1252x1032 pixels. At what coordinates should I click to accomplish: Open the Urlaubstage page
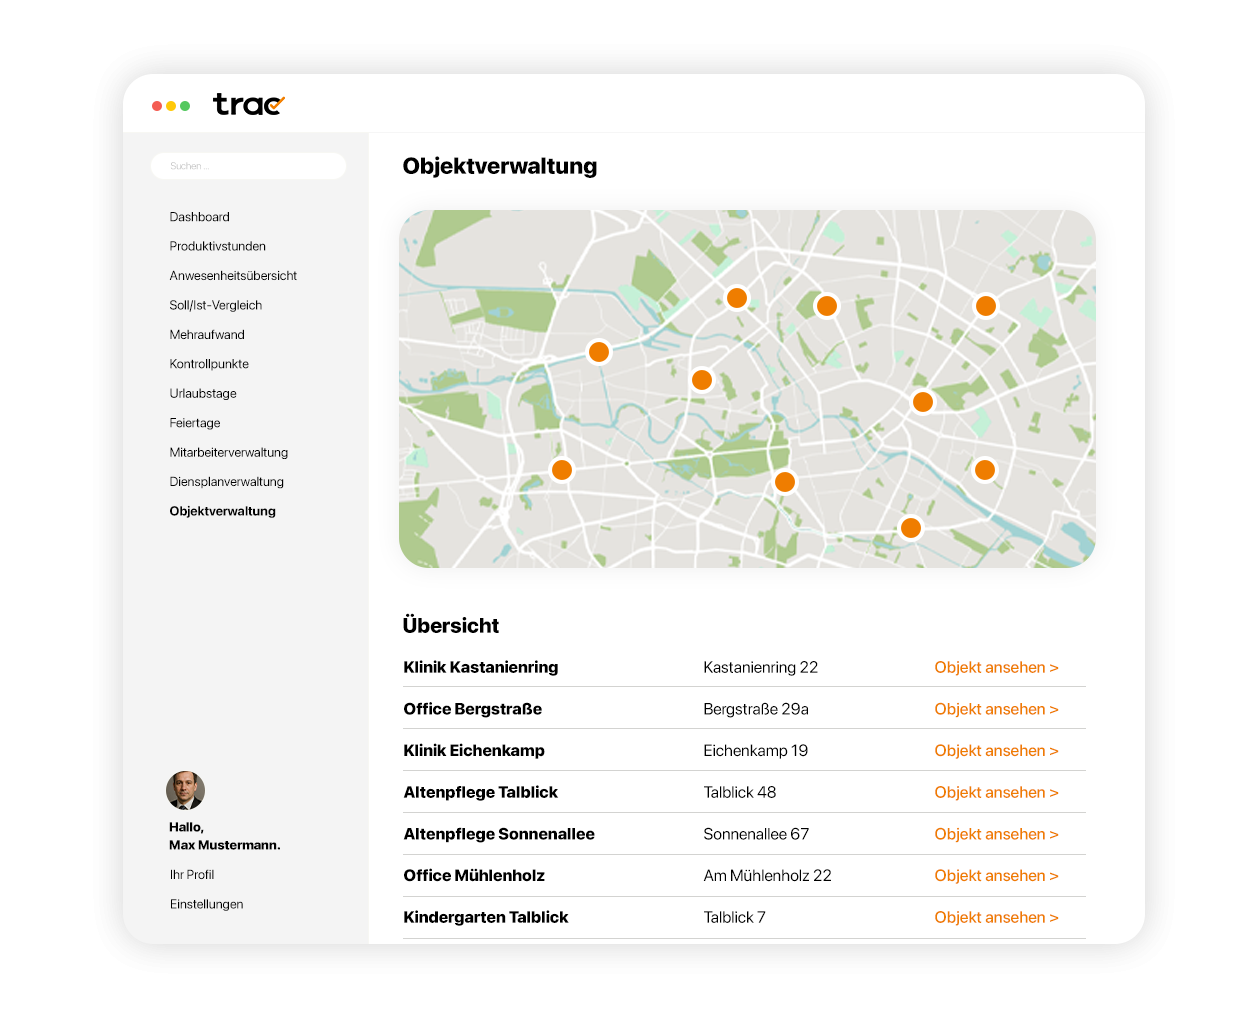(203, 393)
